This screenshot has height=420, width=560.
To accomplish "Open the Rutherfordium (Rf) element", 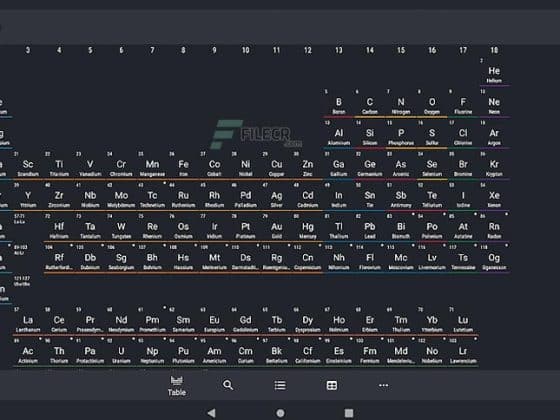I will [x=59, y=259].
